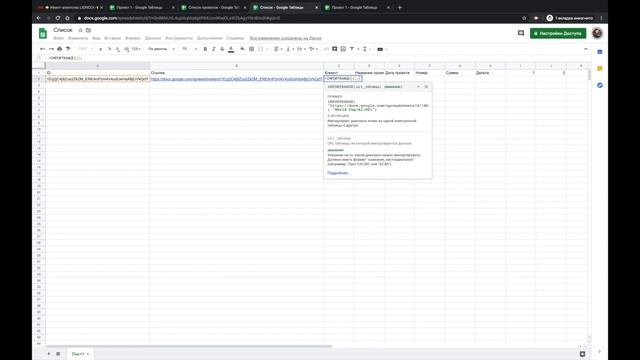Open the Инструменты menu
This screenshot has width=640, height=360.
[x=179, y=38]
